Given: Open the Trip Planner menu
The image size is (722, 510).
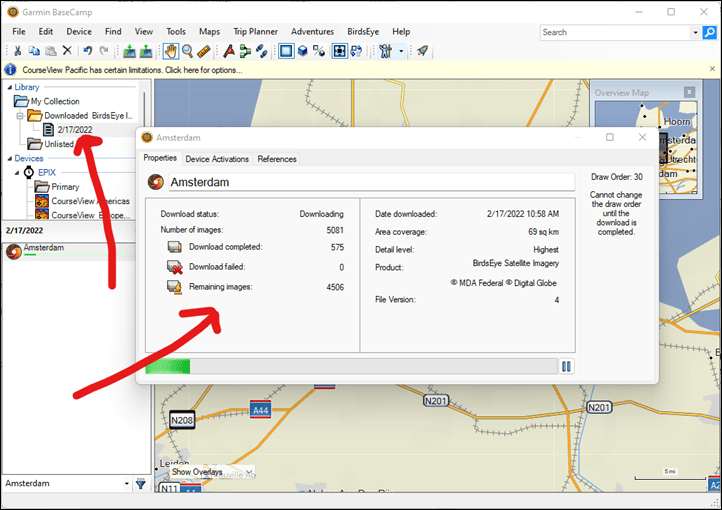Looking at the screenshot, I should point(255,32).
